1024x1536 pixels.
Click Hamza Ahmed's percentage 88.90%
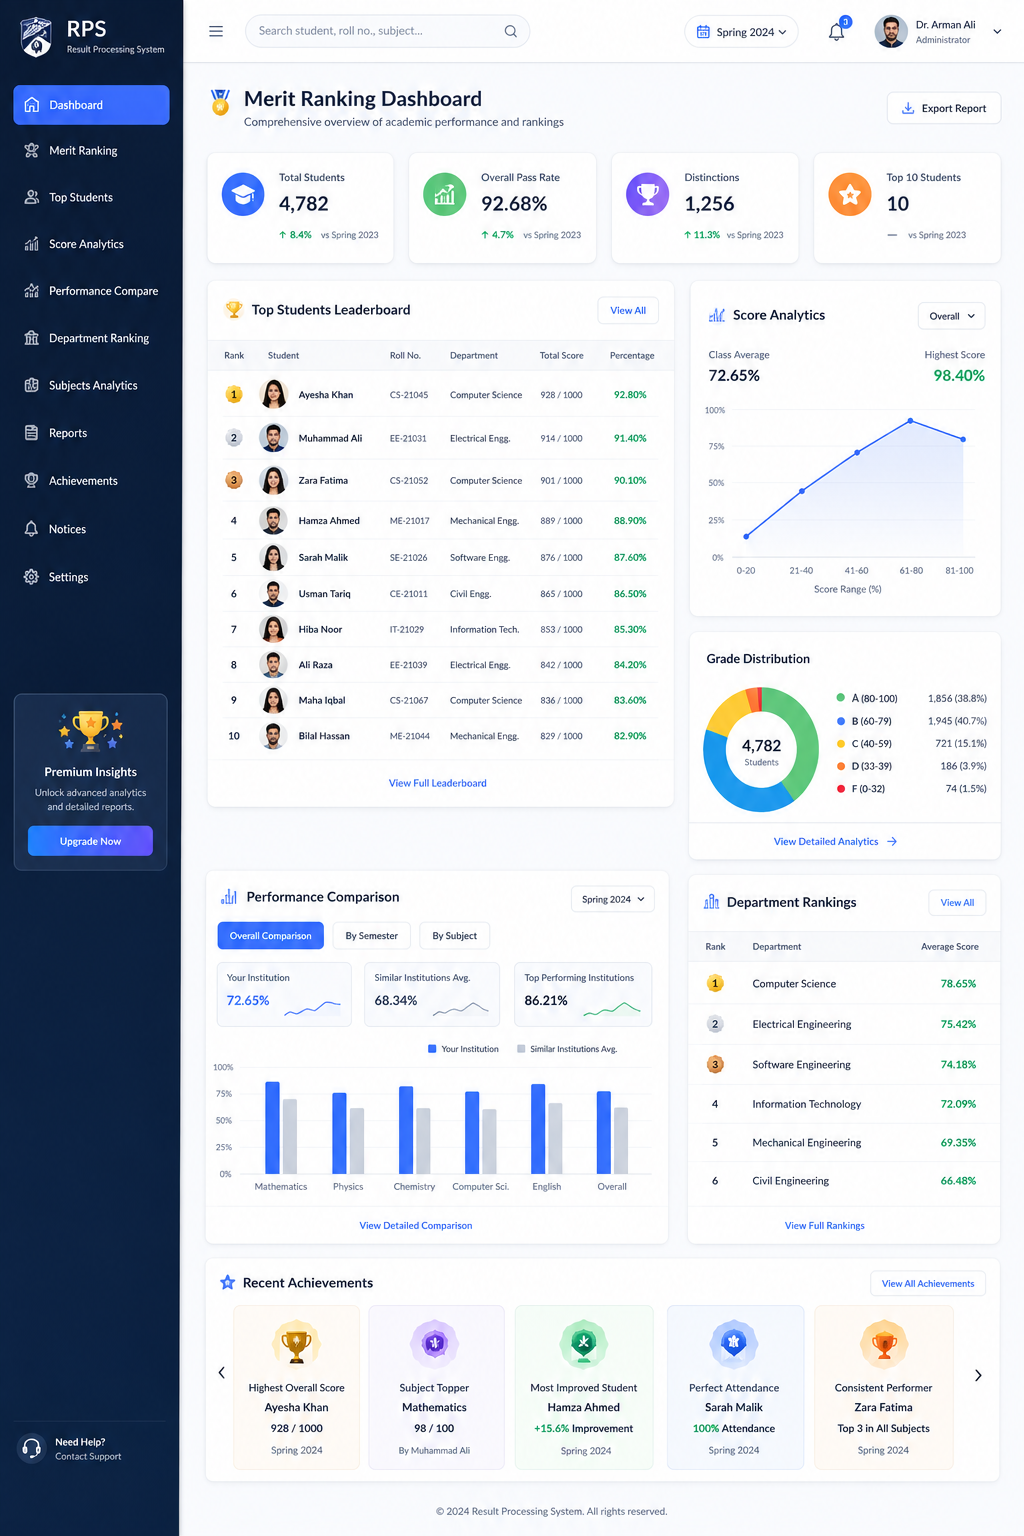630,521
